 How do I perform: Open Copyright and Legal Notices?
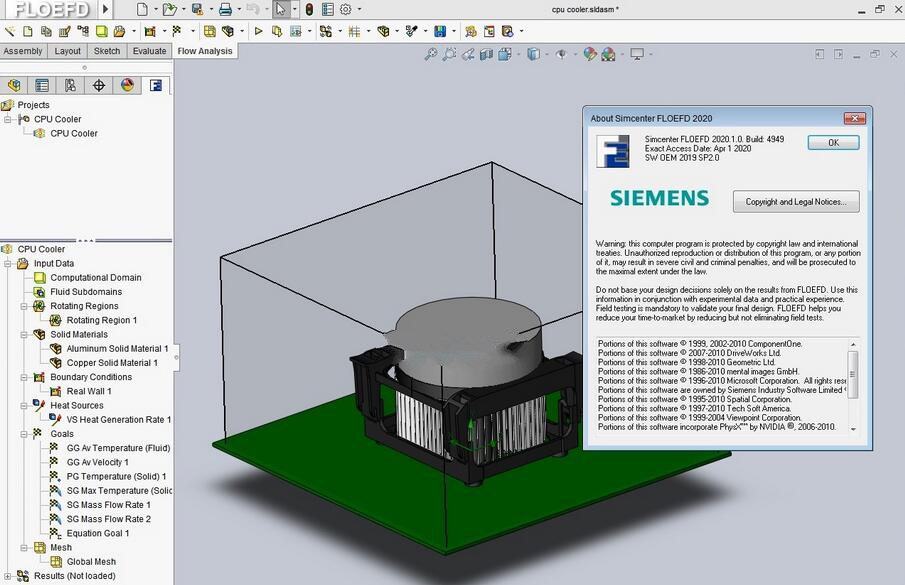796,201
